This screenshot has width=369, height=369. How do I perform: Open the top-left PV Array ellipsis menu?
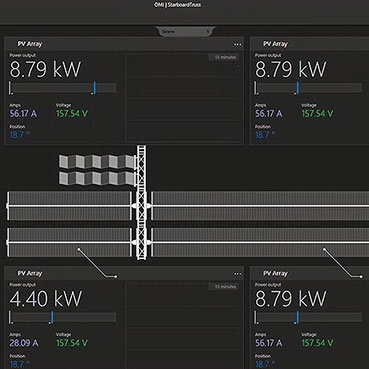238,44
